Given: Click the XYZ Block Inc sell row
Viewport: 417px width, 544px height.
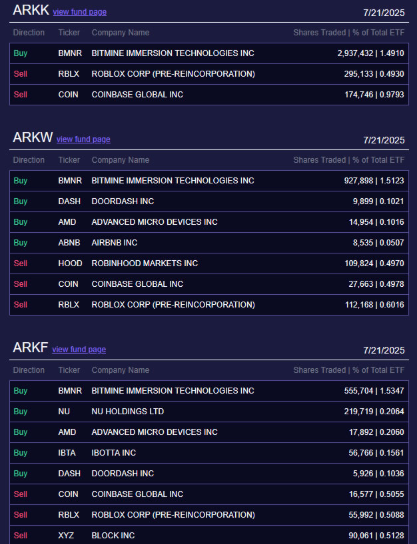Looking at the screenshot, I should [x=209, y=535].
